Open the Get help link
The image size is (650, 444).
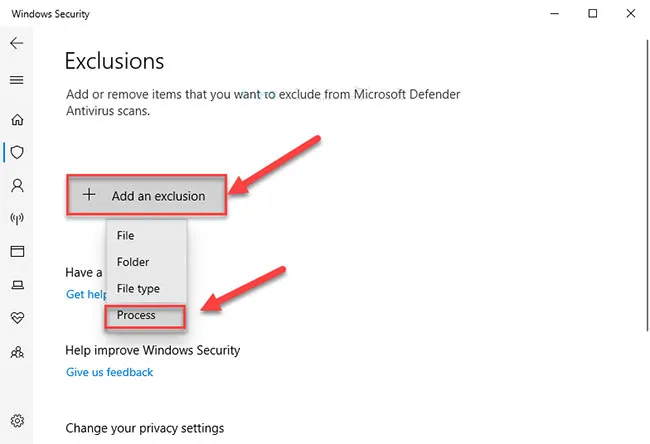pos(84,294)
